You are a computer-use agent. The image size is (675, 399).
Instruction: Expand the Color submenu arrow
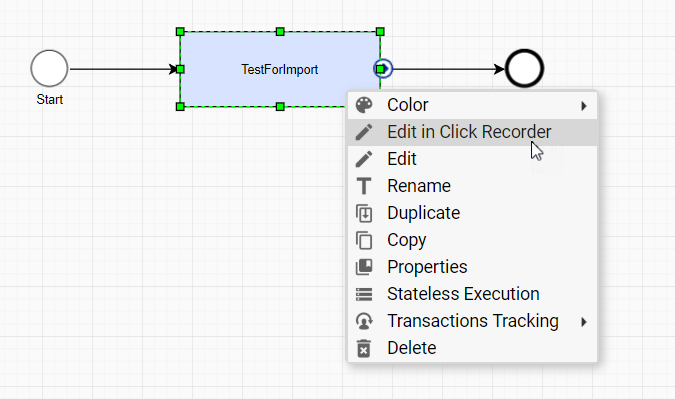coord(584,106)
